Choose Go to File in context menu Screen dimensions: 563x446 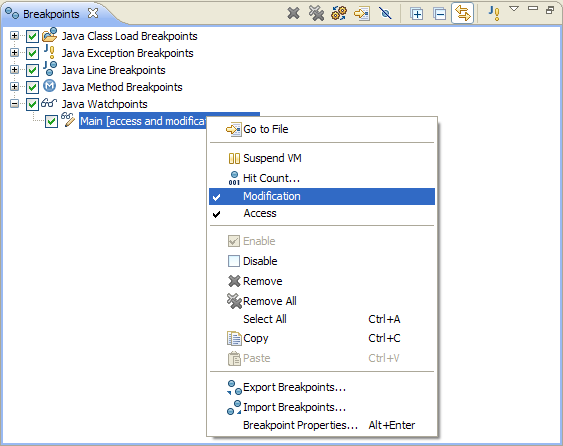(x=322, y=129)
